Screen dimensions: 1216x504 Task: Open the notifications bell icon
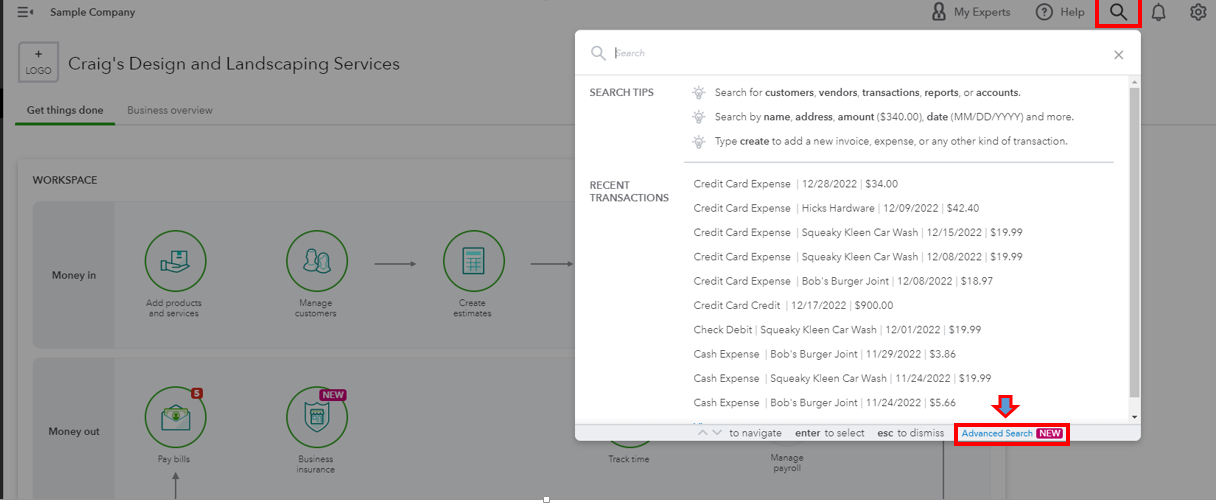(1158, 12)
